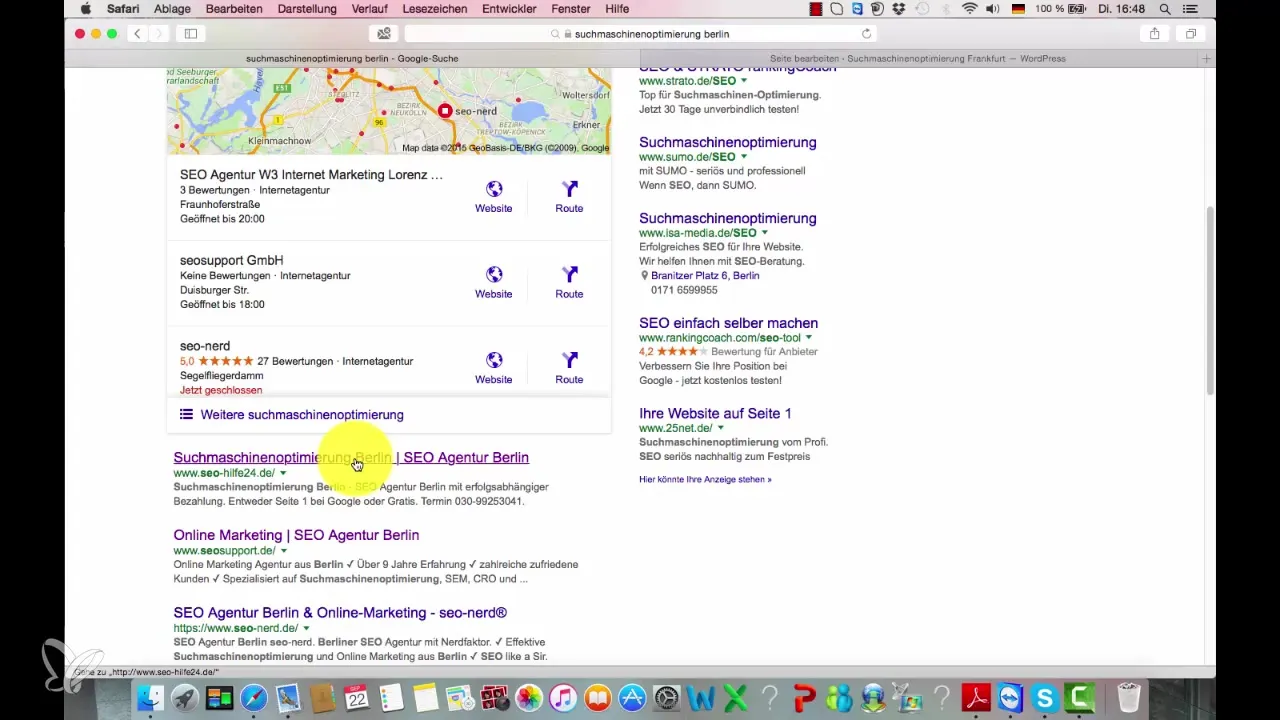Click the page vertical scrollbar

pyautogui.click(x=1210, y=300)
